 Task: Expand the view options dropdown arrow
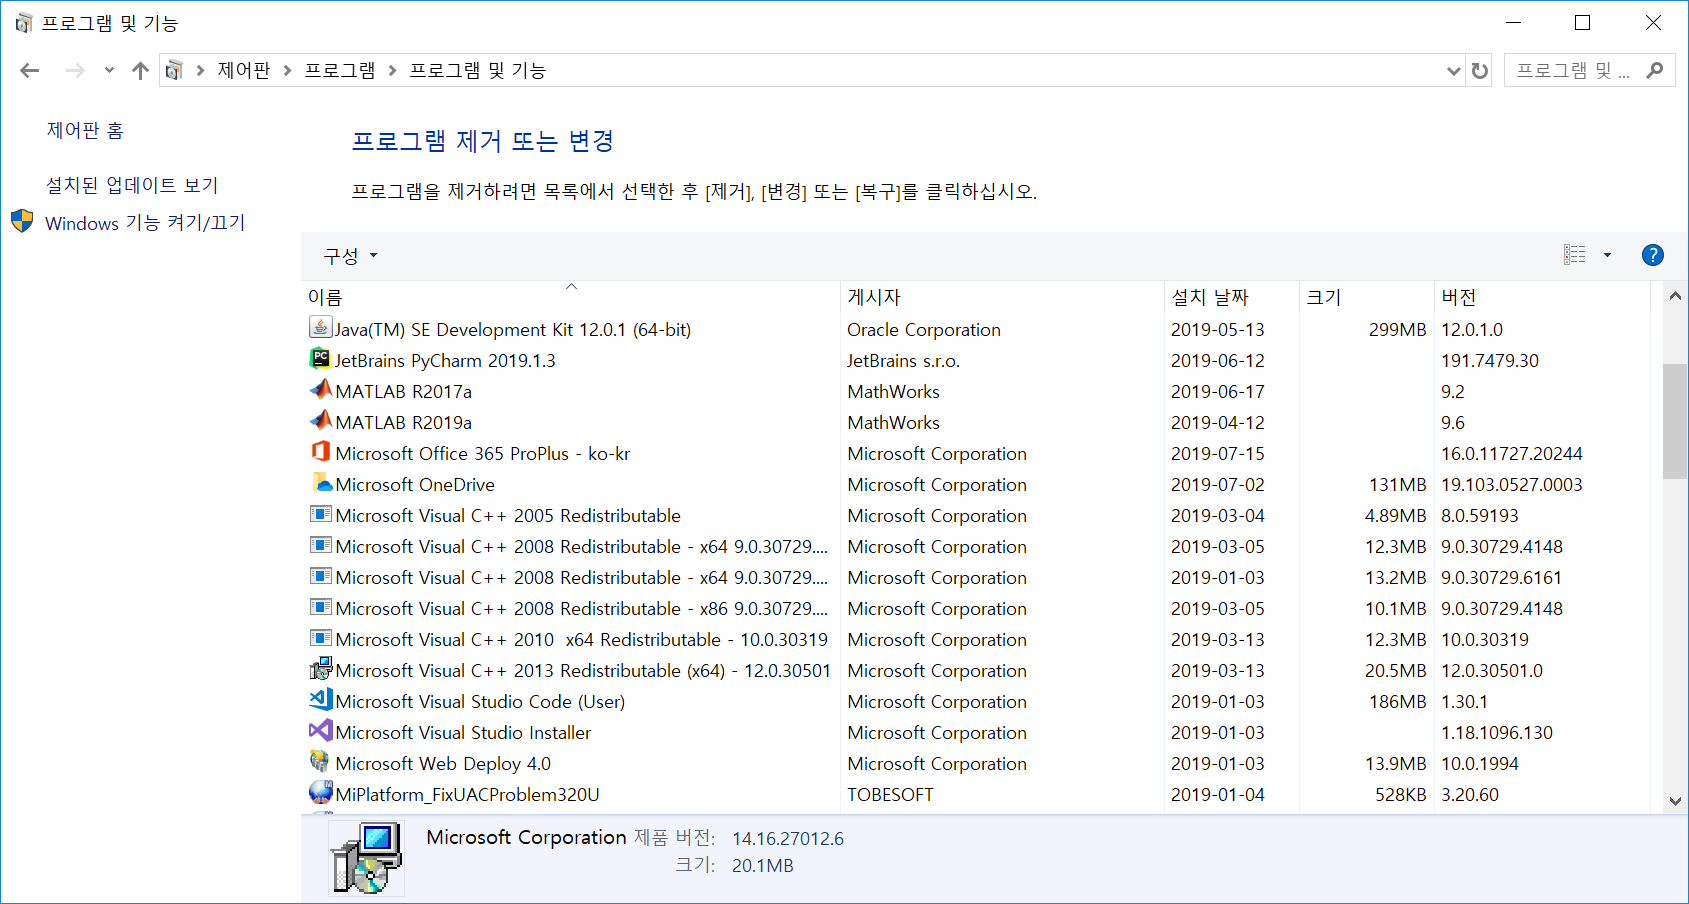click(1608, 255)
